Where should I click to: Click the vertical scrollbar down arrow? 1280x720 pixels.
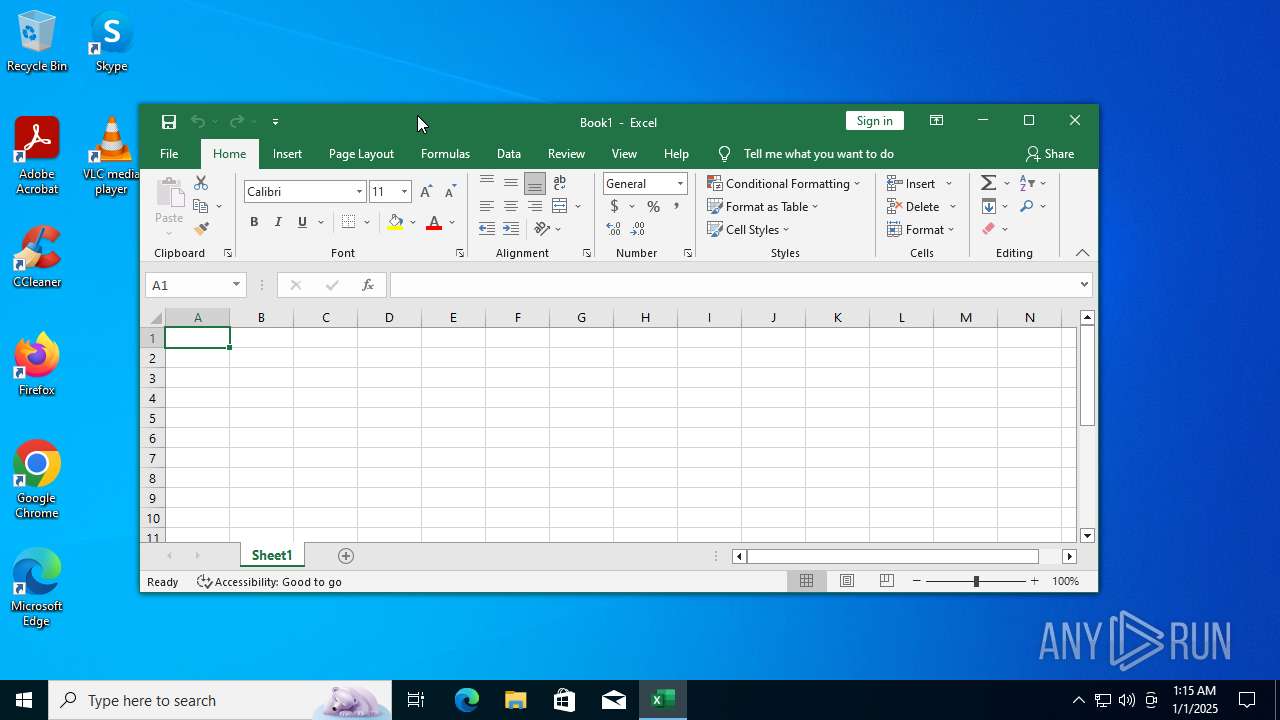(1087, 535)
